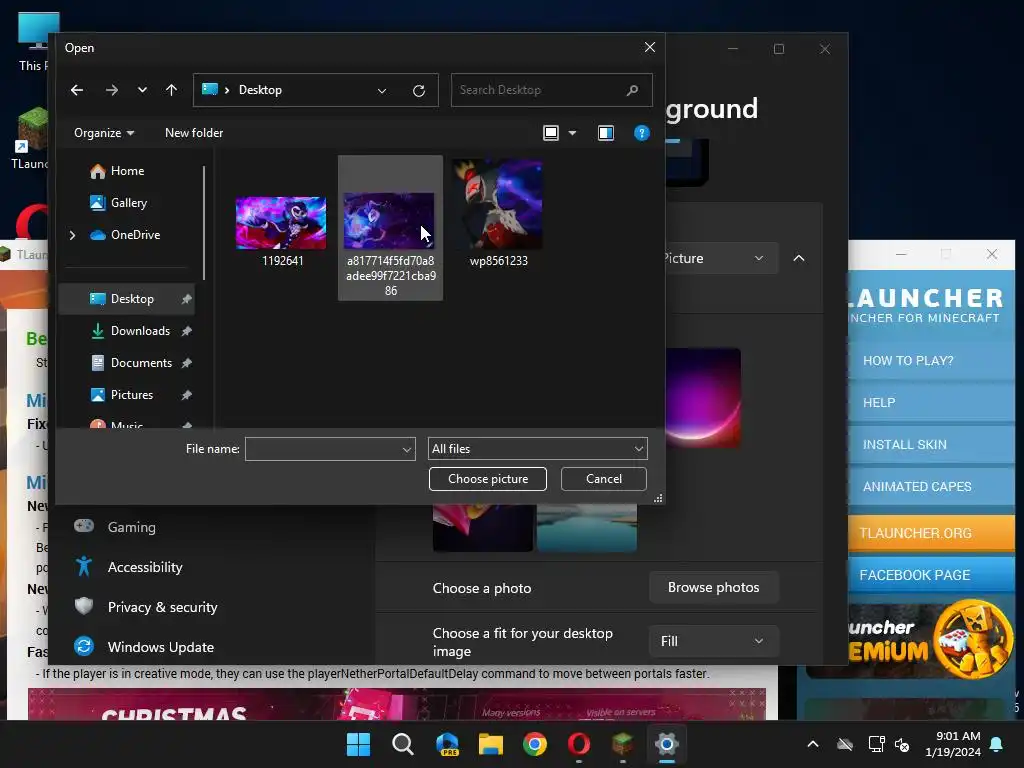Cancel the Open dialog

coord(603,479)
